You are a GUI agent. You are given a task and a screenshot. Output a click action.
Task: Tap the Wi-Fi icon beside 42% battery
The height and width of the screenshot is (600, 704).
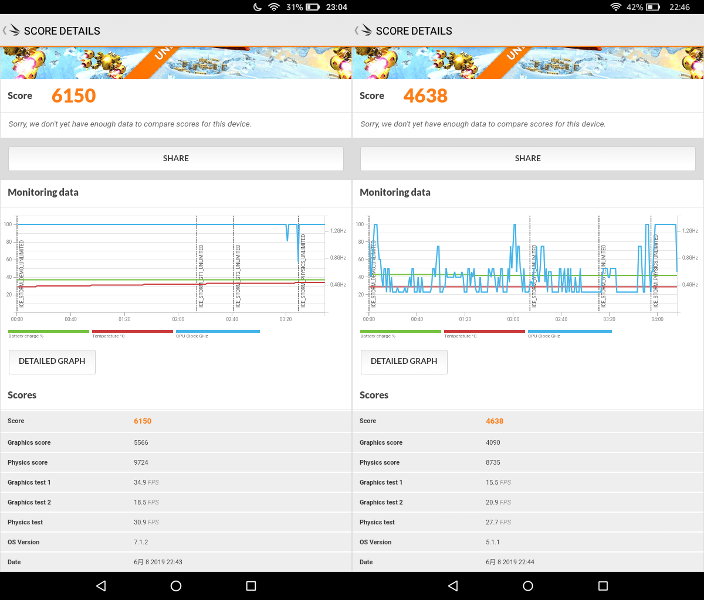(616, 7)
